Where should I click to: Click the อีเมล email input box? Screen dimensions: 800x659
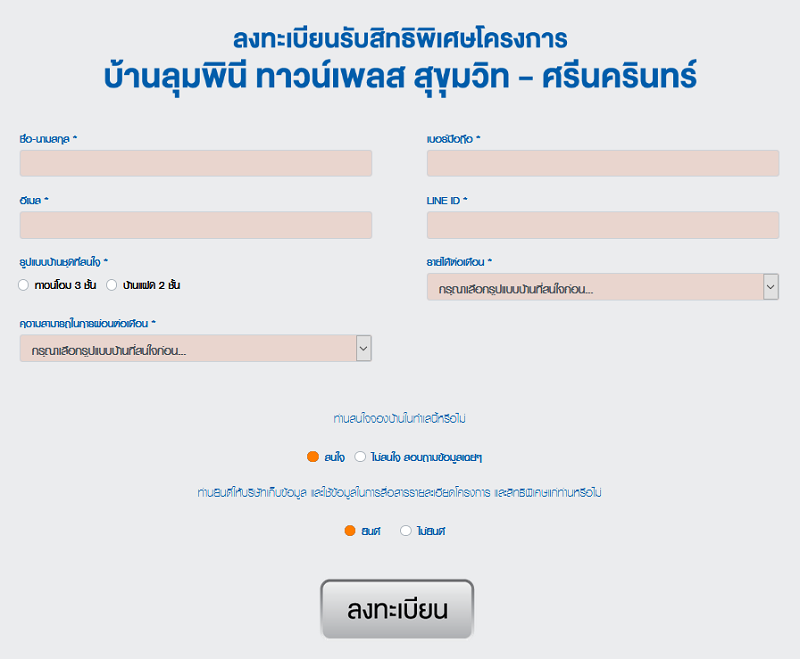coord(196,225)
